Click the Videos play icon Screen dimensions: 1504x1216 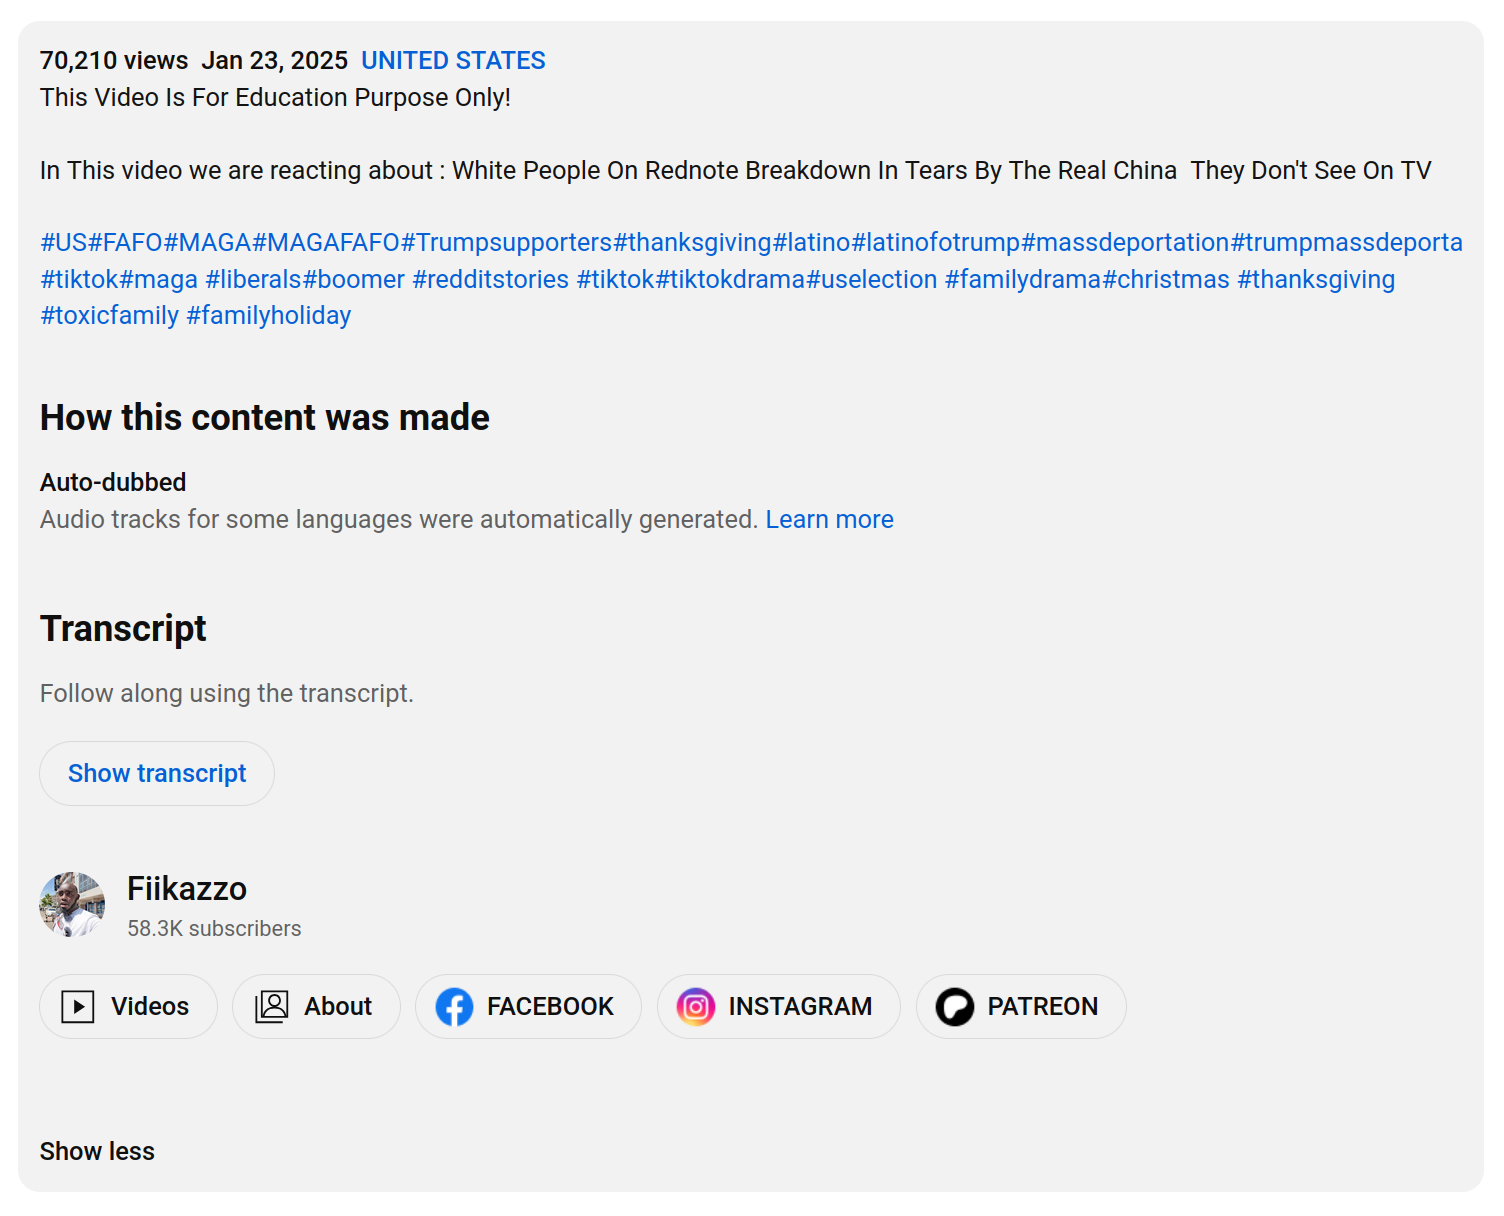[x=78, y=1007]
